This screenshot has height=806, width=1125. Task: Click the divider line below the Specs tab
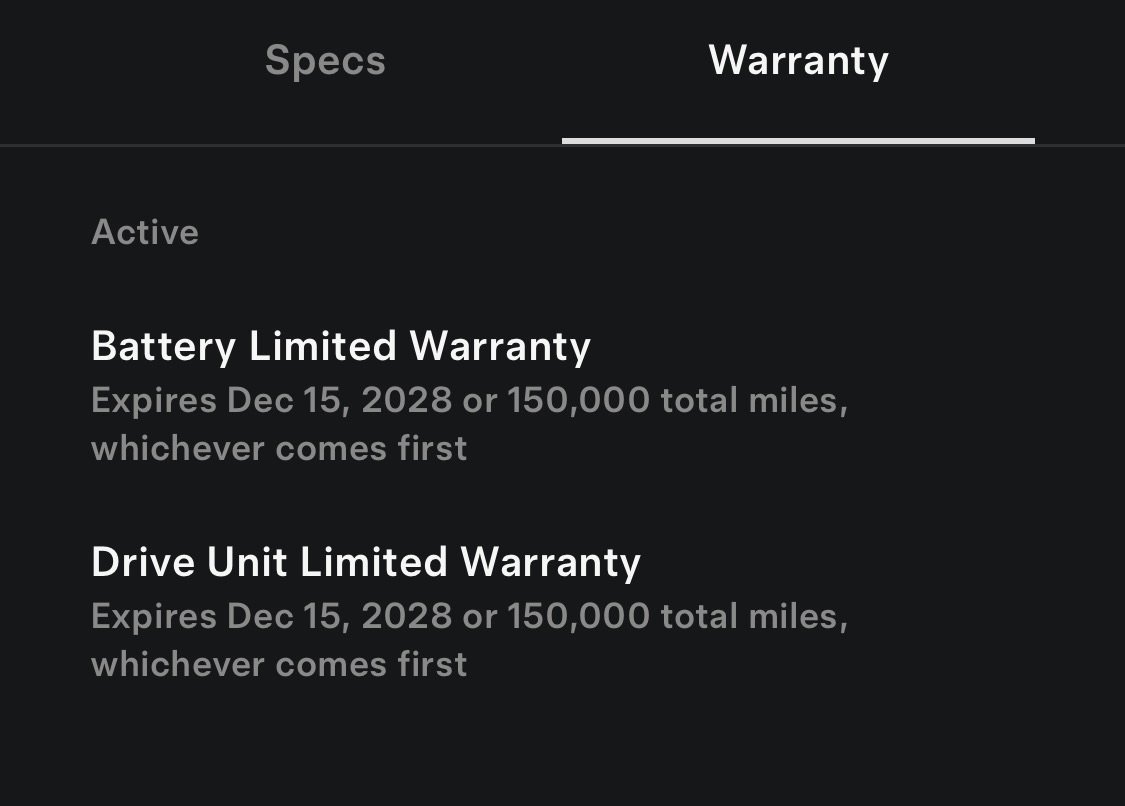coord(281,145)
